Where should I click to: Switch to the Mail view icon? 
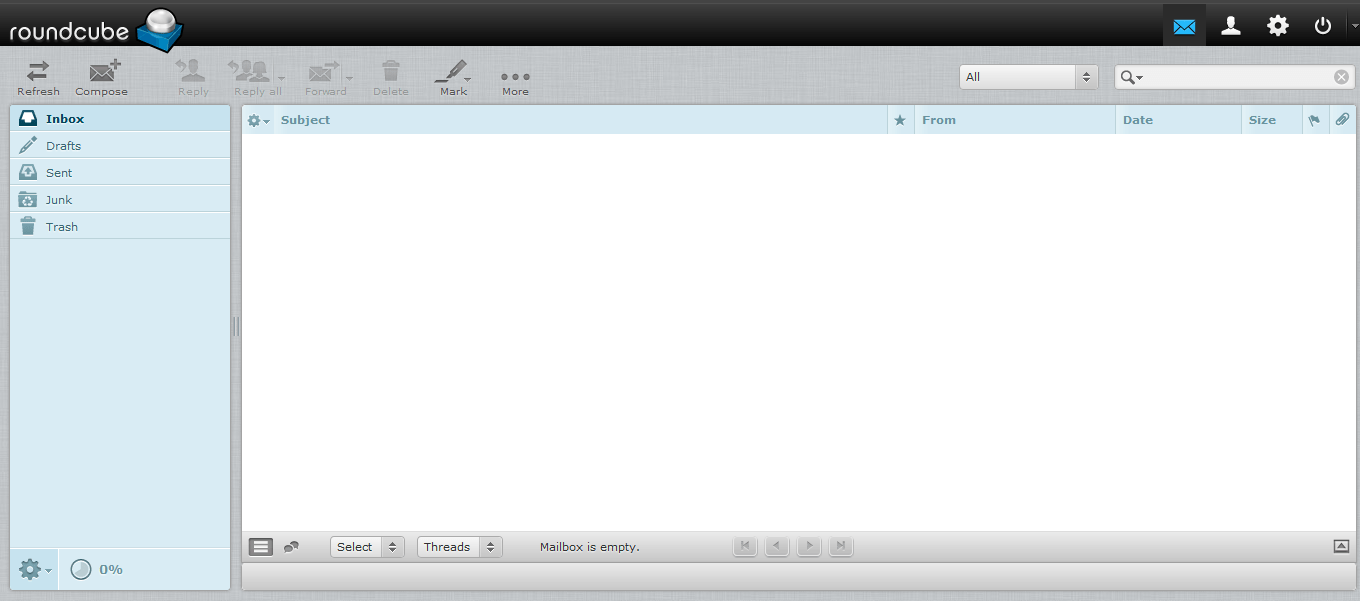pos(1184,25)
